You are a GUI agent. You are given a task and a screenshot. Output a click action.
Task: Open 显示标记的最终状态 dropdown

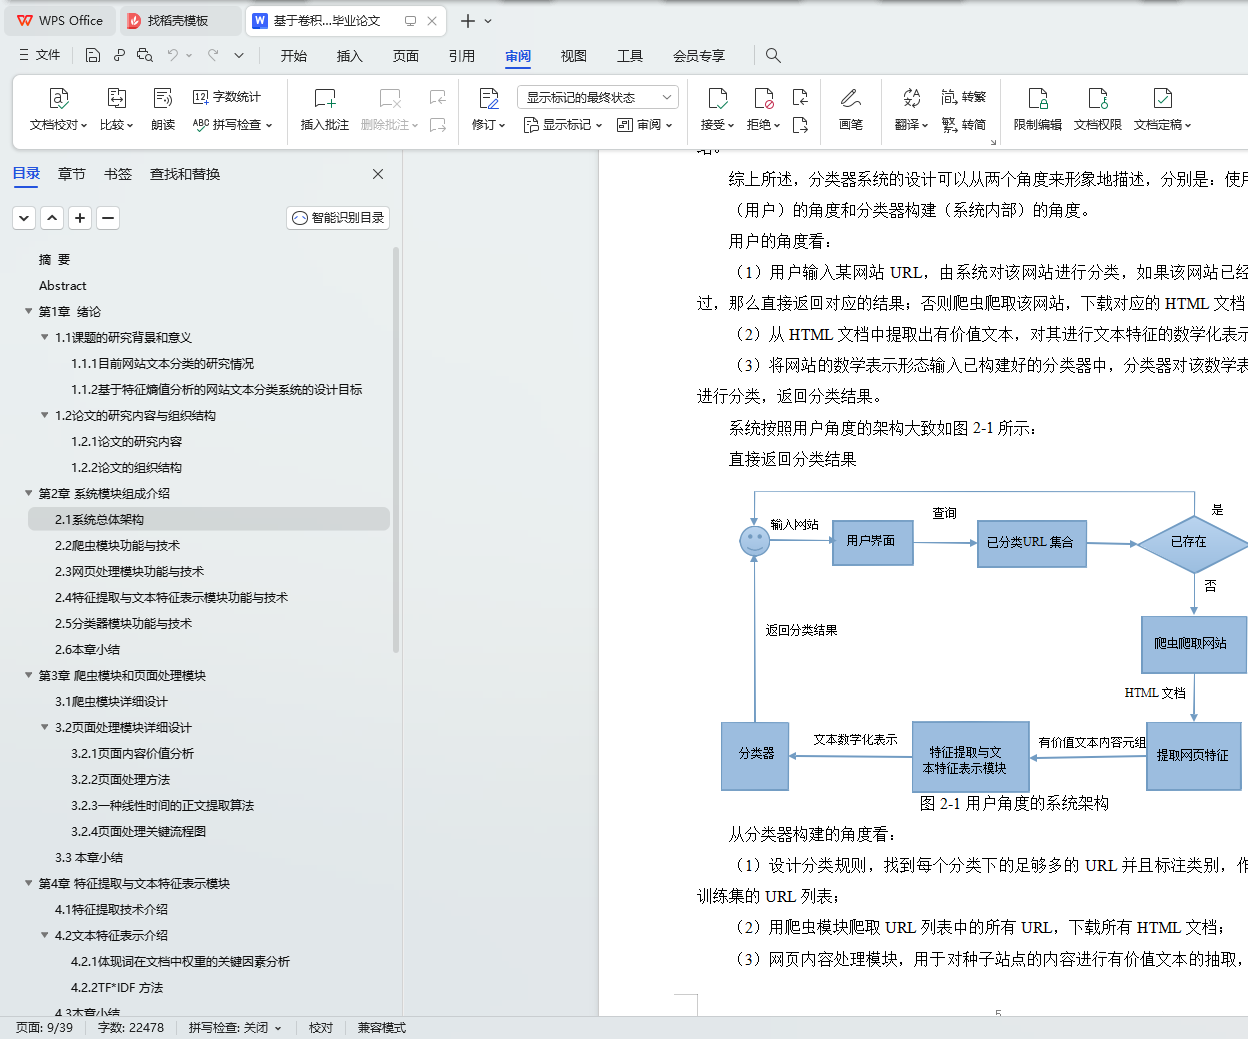[598, 97]
